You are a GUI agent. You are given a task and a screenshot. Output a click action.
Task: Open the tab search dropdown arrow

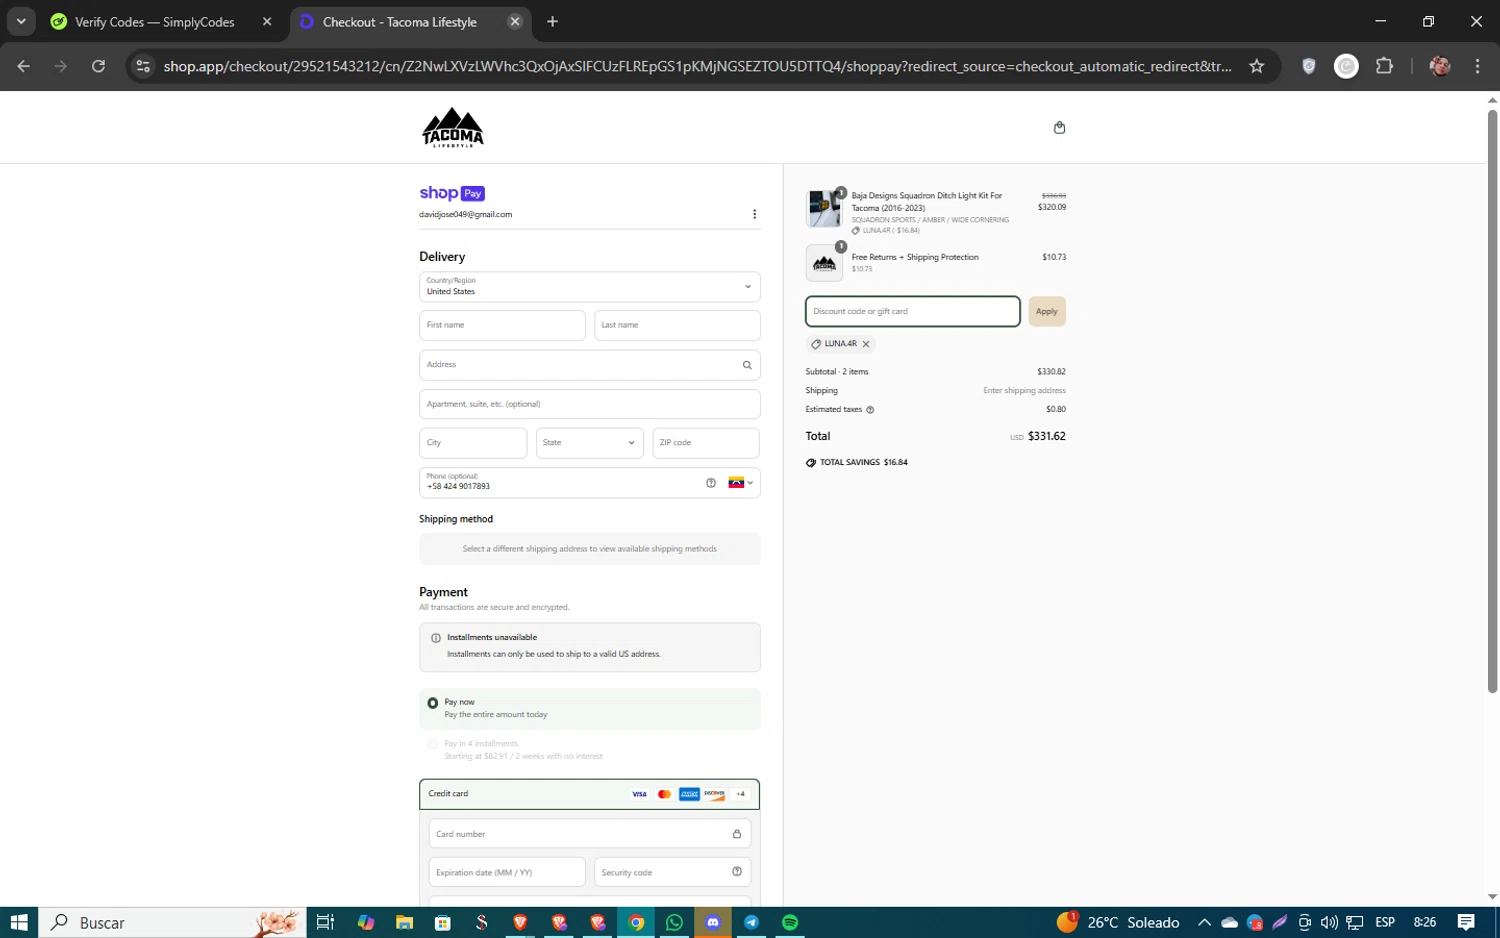(x=21, y=21)
